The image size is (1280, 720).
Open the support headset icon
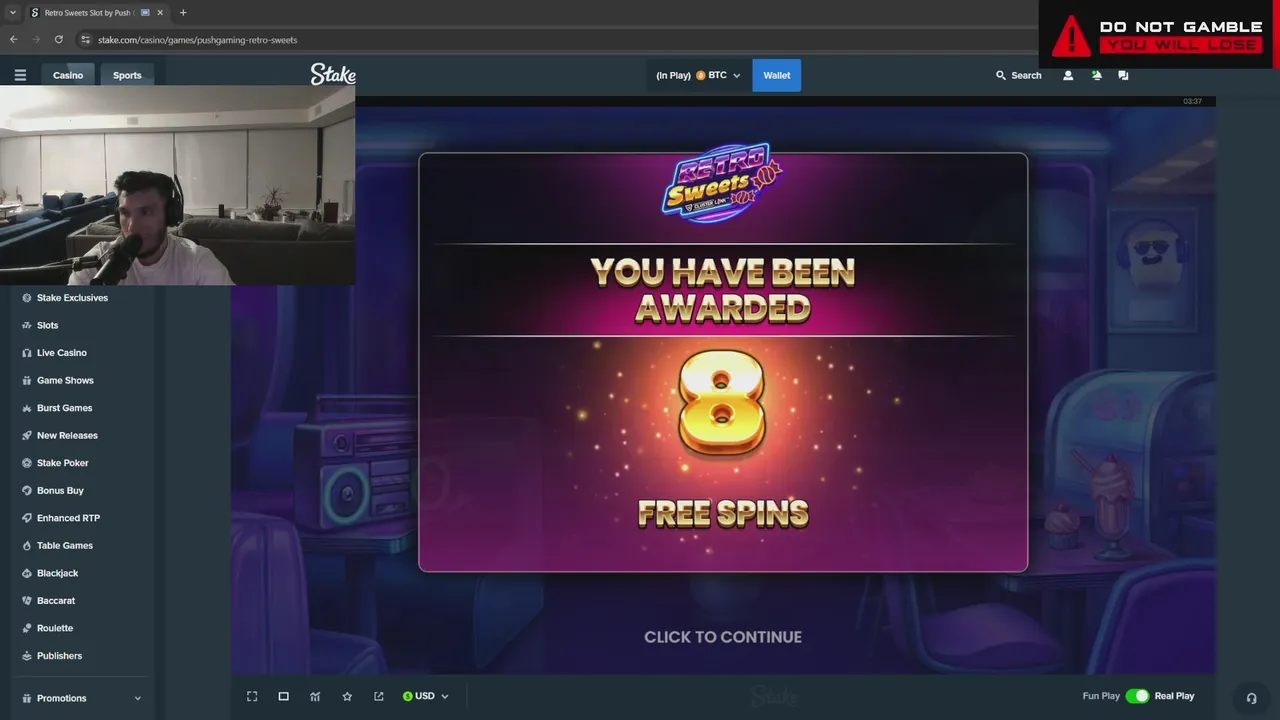(x=1251, y=698)
